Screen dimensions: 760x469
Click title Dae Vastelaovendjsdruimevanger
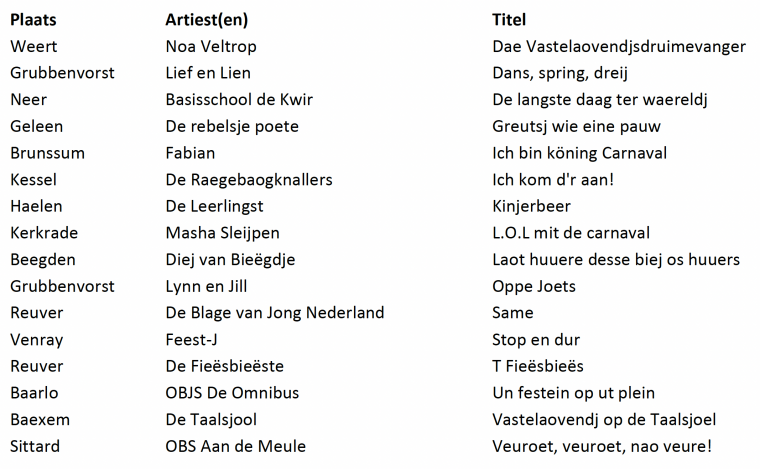[x=619, y=46]
